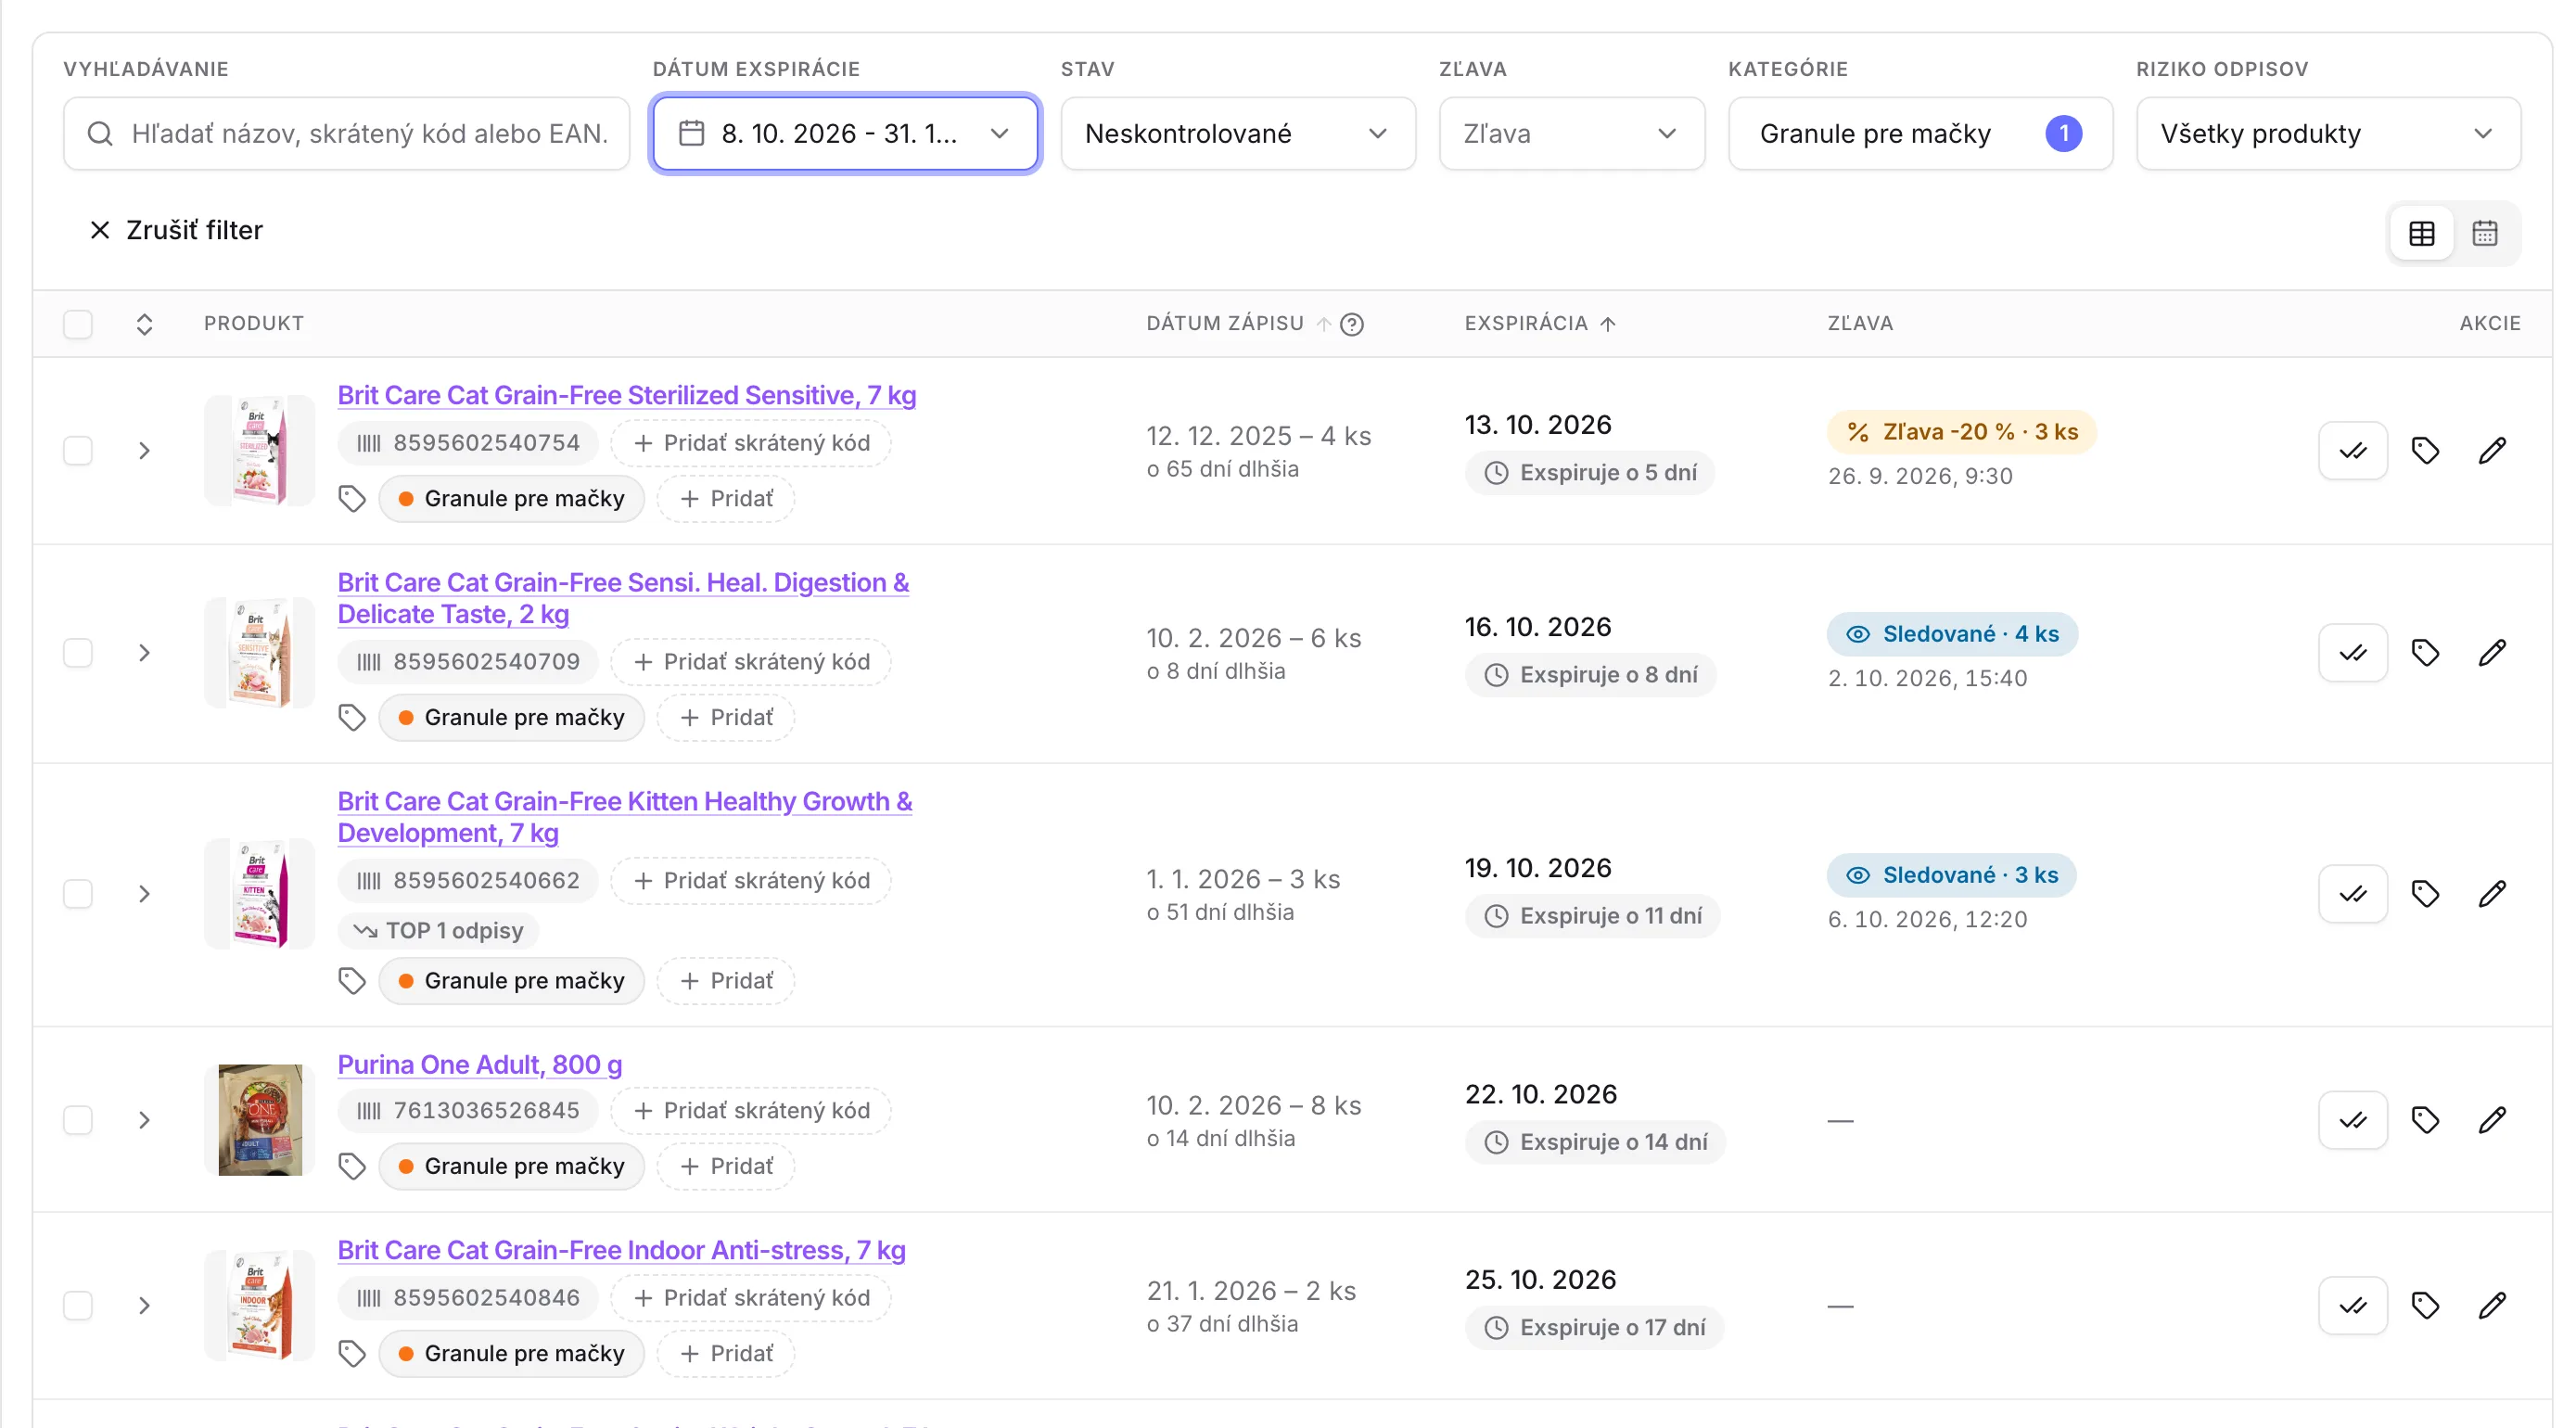
Task: Open Brit Care Cat Grain-Free Indoor Anti-stress link
Action: 621,1250
